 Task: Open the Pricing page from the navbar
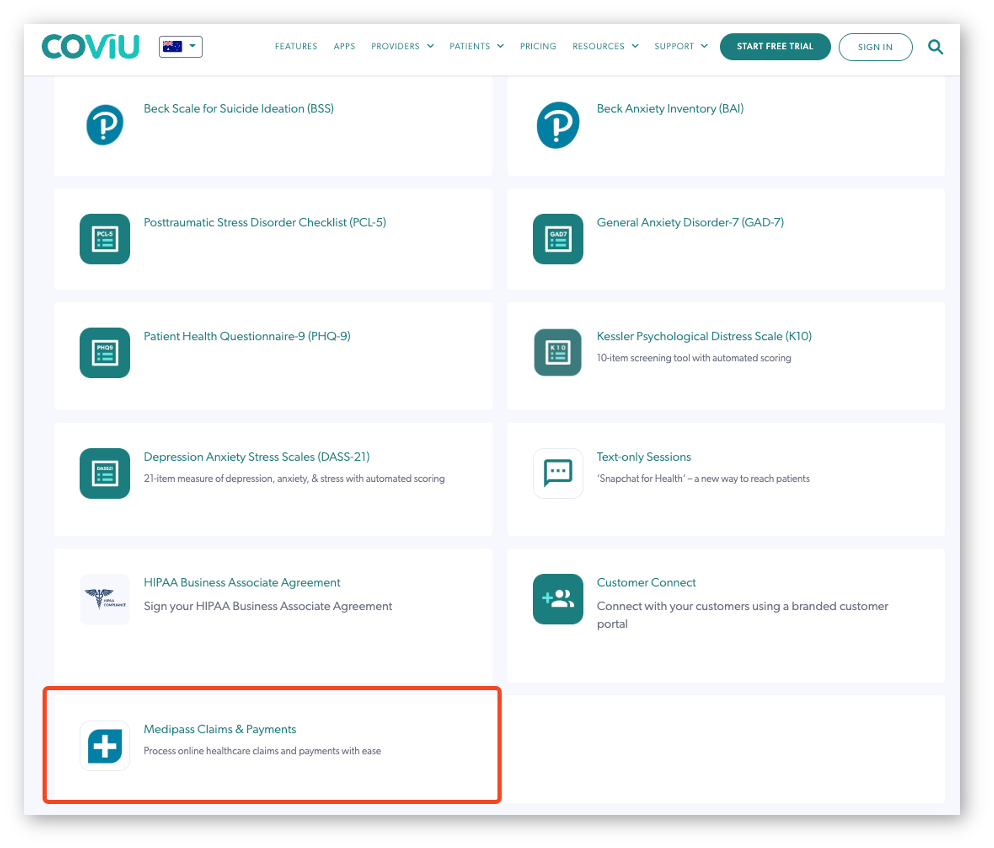(x=538, y=46)
